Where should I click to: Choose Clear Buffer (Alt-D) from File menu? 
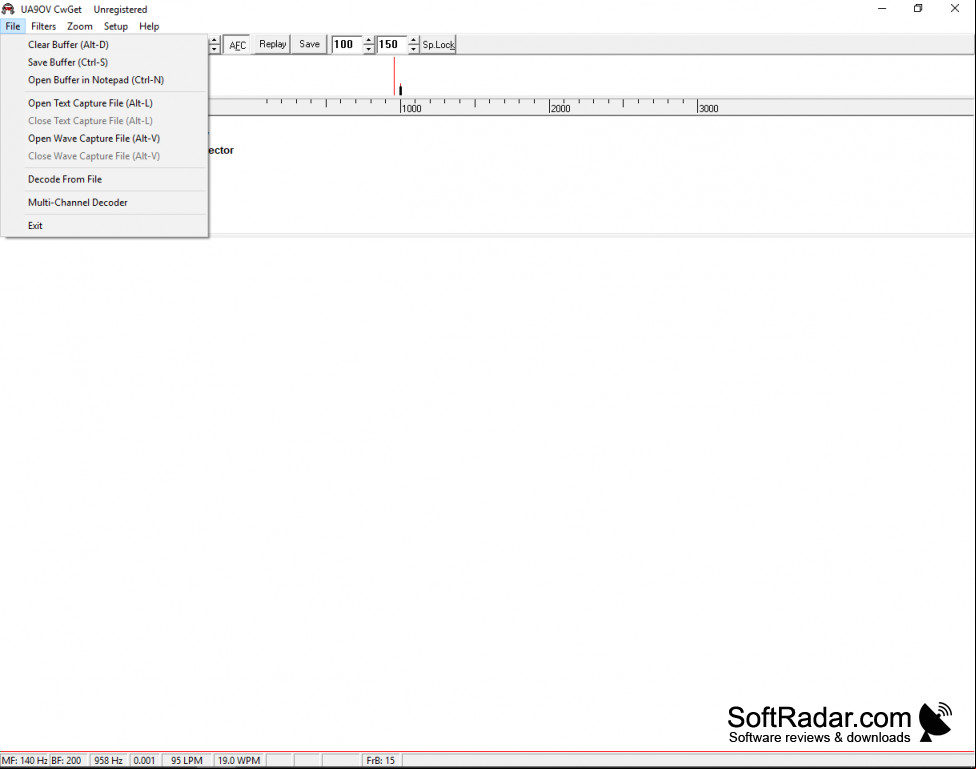pyautogui.click(x=104, y=45)
